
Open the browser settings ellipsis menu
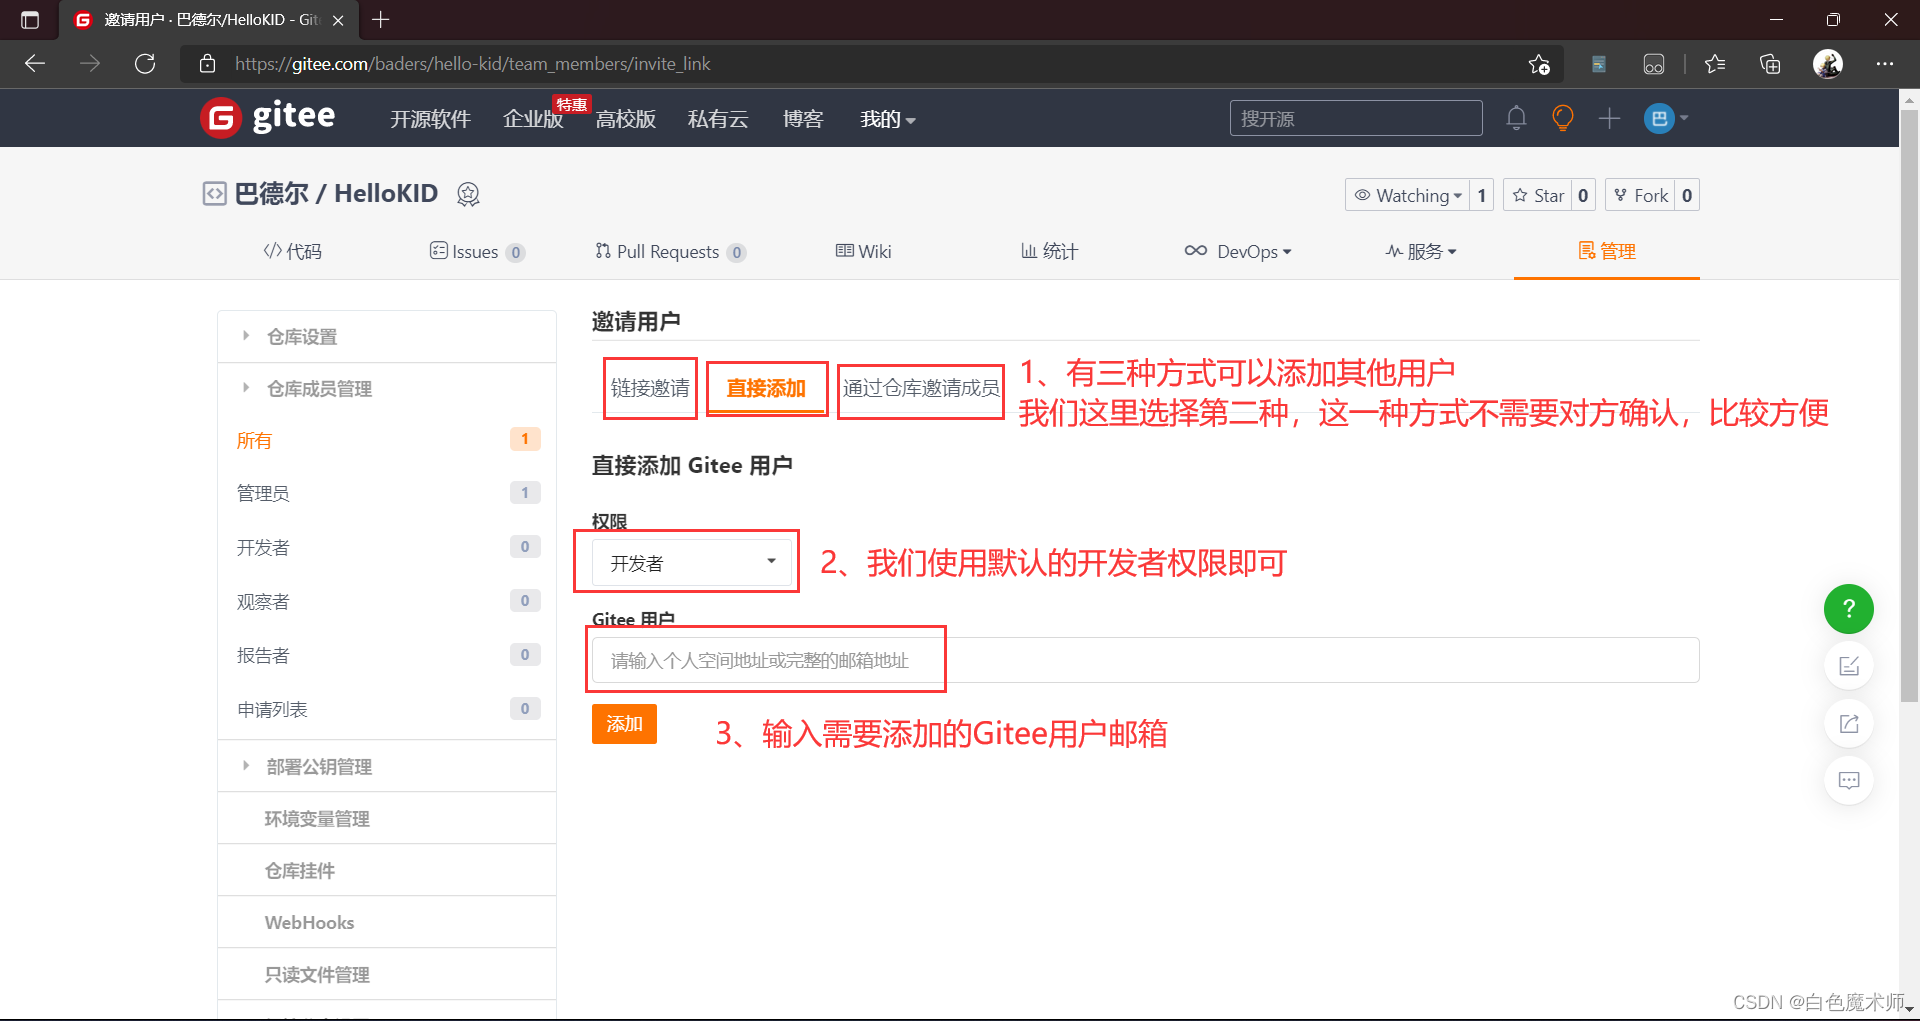[1885, 64]
